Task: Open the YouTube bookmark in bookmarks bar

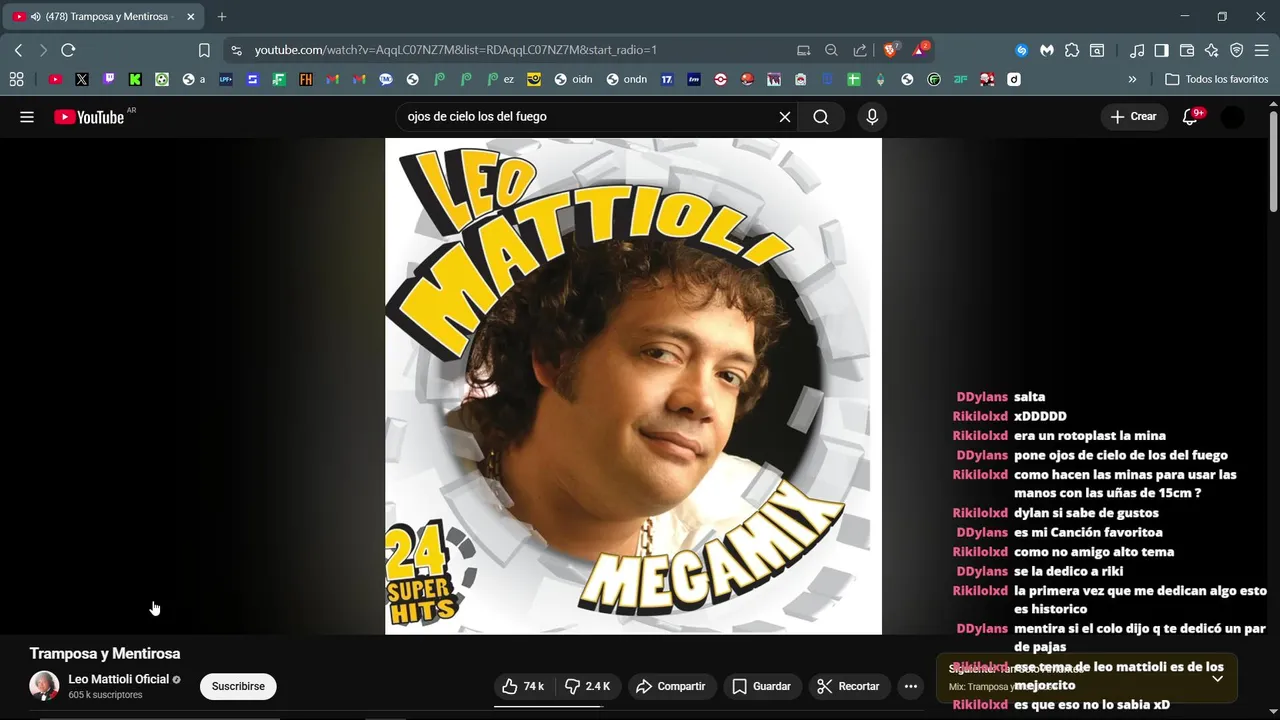Action: (x=55, y=79)
